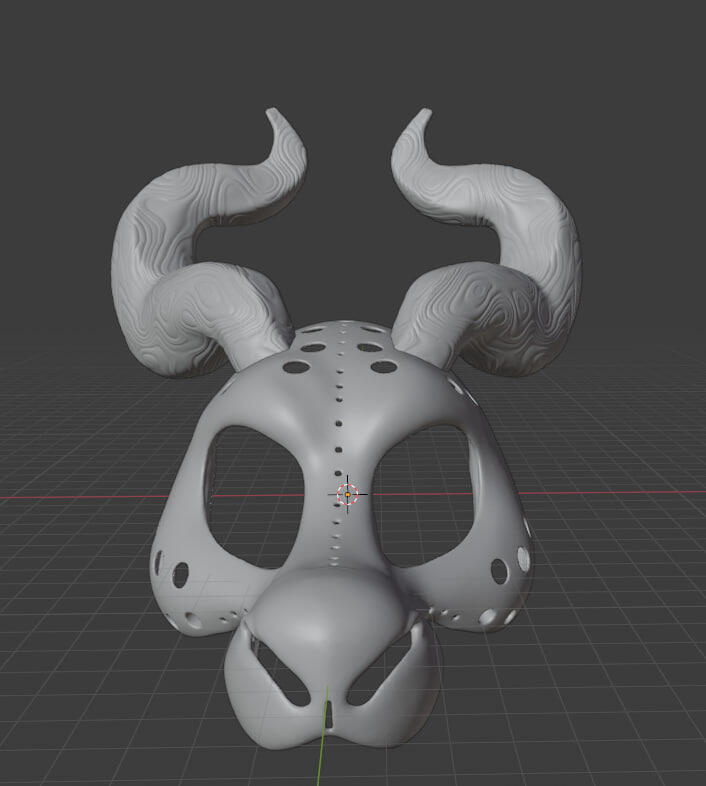The image size is (706, 786).
Task: Click the 3D cursor crosshair on the mask
Action: click(x=347, y=494)
